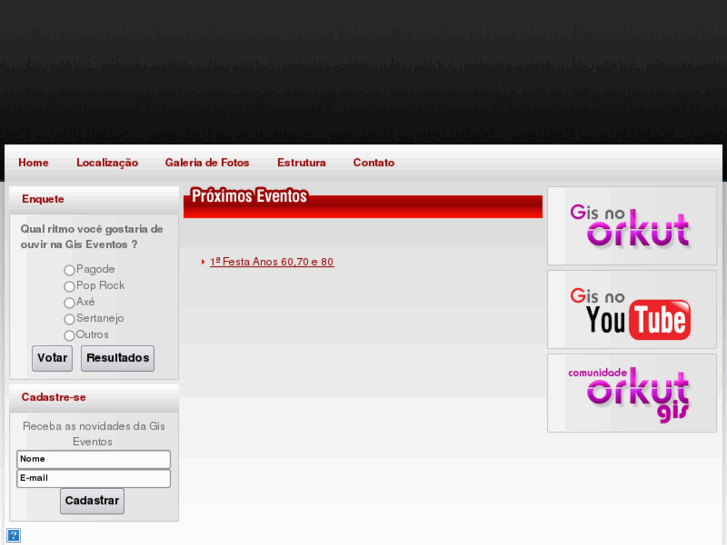
Task: Click the red arrow bullet beside event link
Action: (203, 262)
